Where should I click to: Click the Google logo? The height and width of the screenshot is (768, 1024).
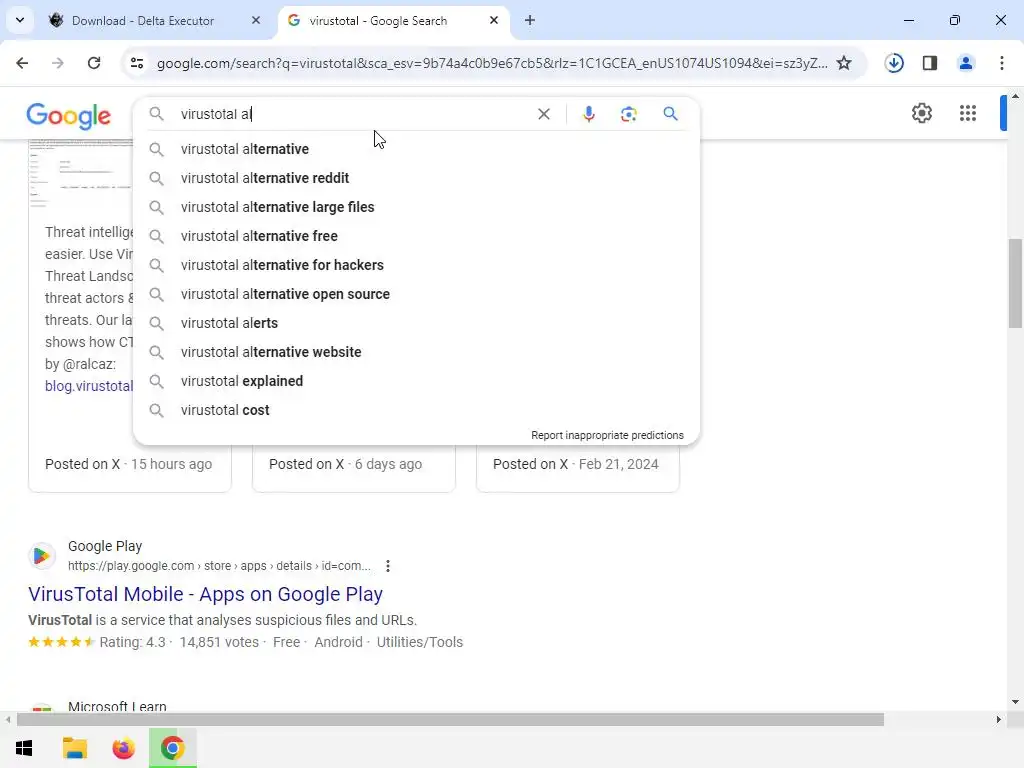tap(69, 116)
